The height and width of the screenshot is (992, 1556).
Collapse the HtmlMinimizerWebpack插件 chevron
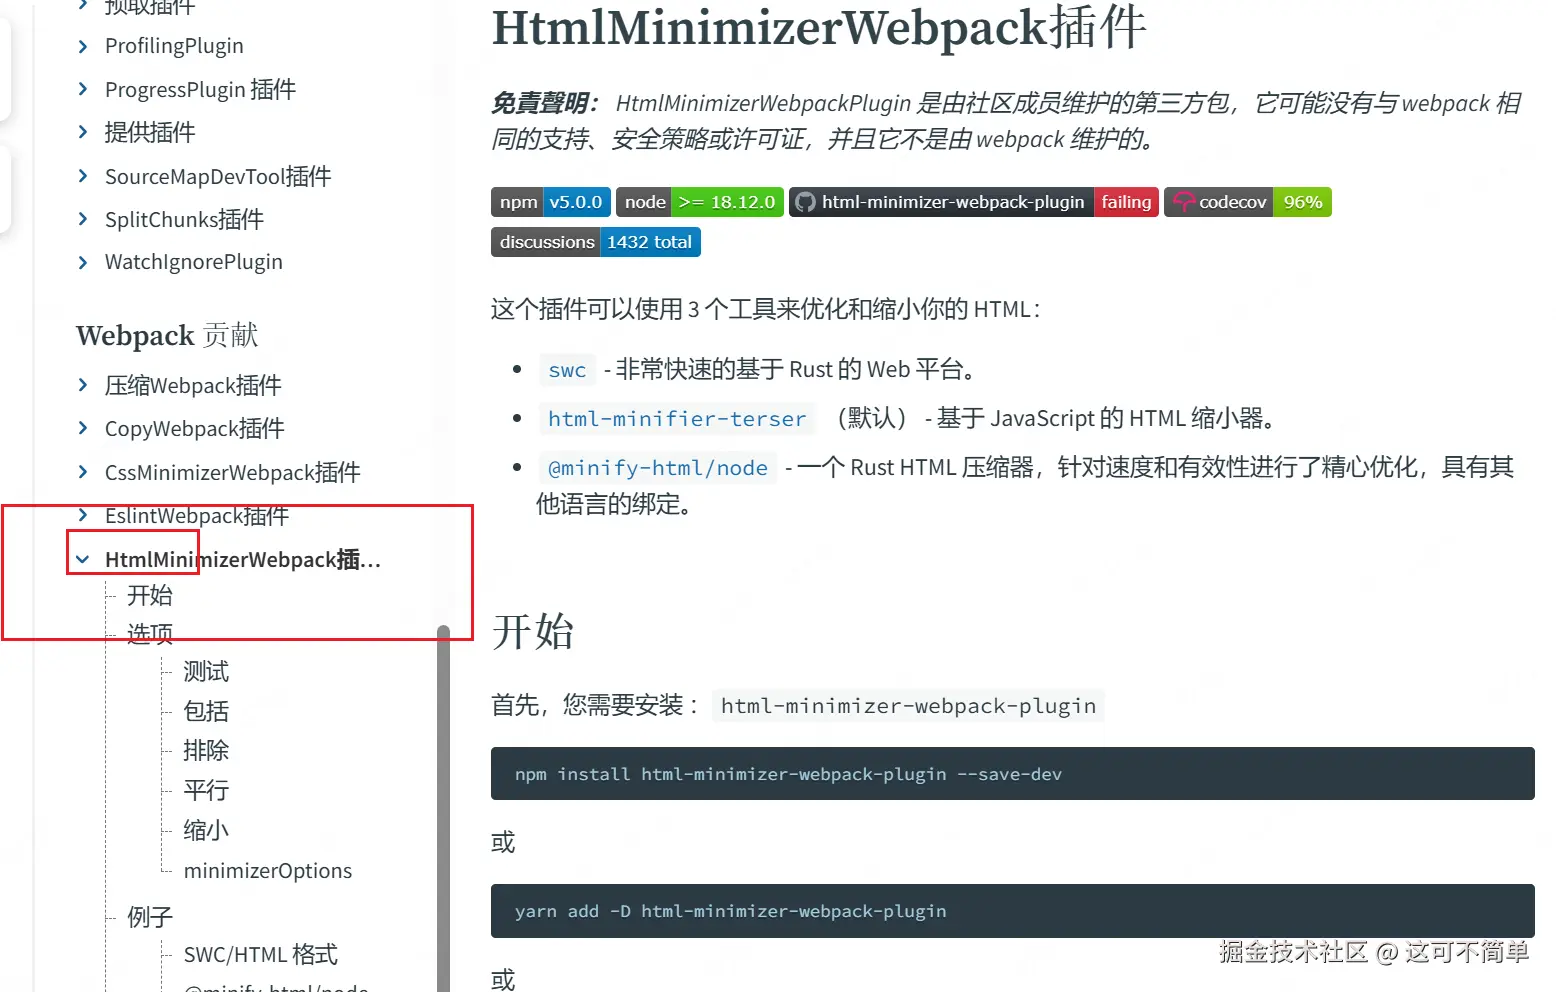coord(83,559)
